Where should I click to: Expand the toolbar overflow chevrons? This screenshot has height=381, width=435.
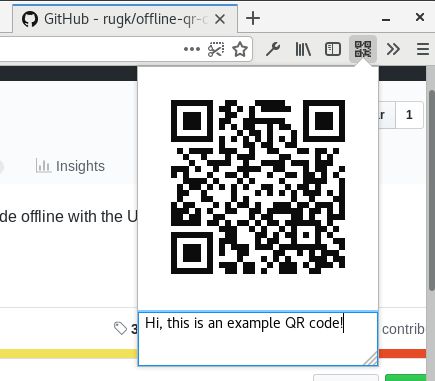tap(393, 49)
